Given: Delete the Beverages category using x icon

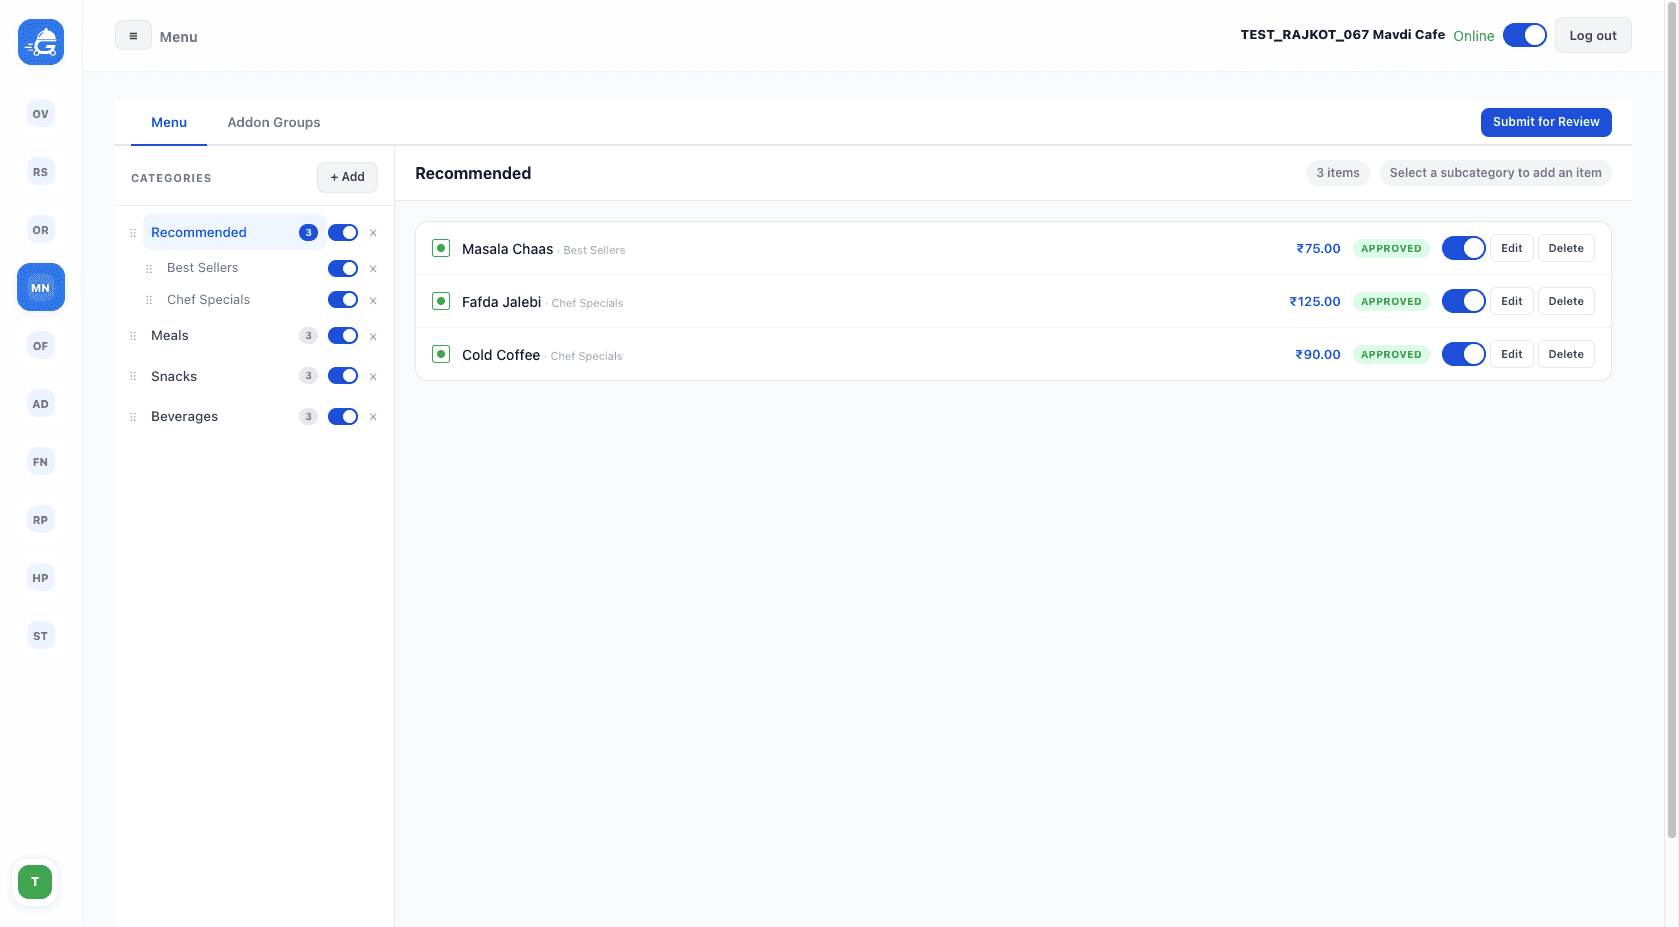Looking at the screenshot, I should [x=373, y=417].
